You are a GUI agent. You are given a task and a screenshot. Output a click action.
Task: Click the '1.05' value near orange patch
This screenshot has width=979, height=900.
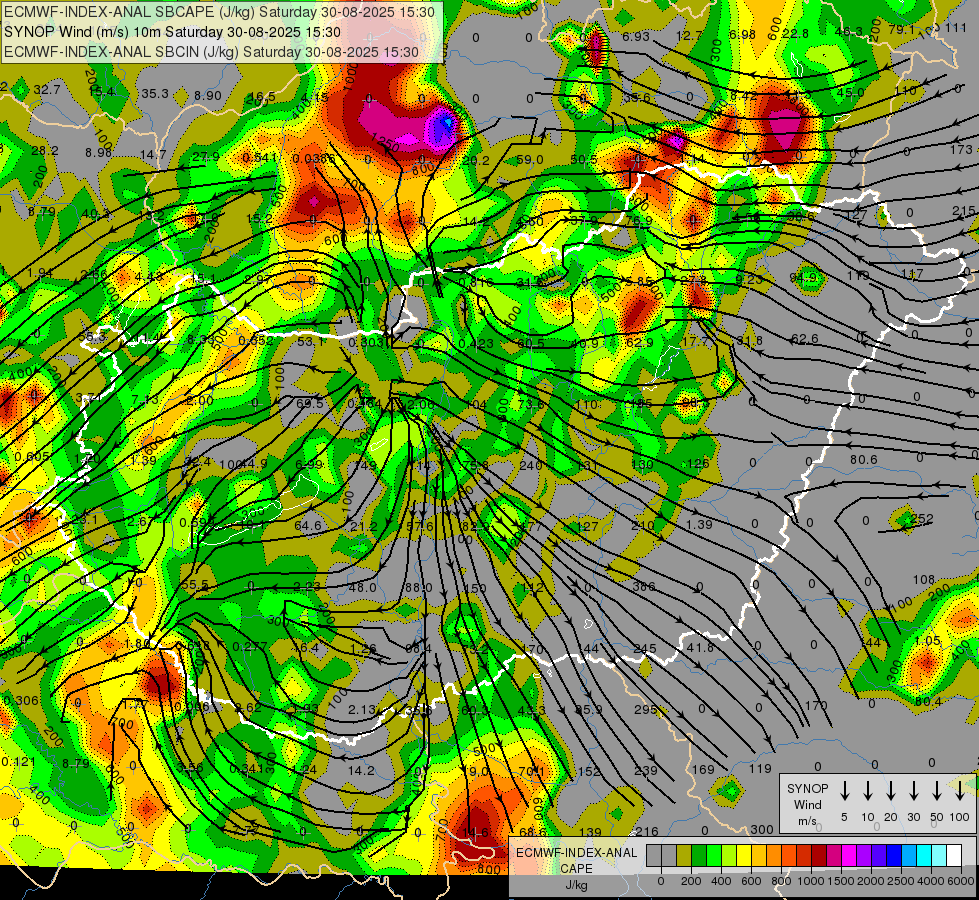(927, 641)
